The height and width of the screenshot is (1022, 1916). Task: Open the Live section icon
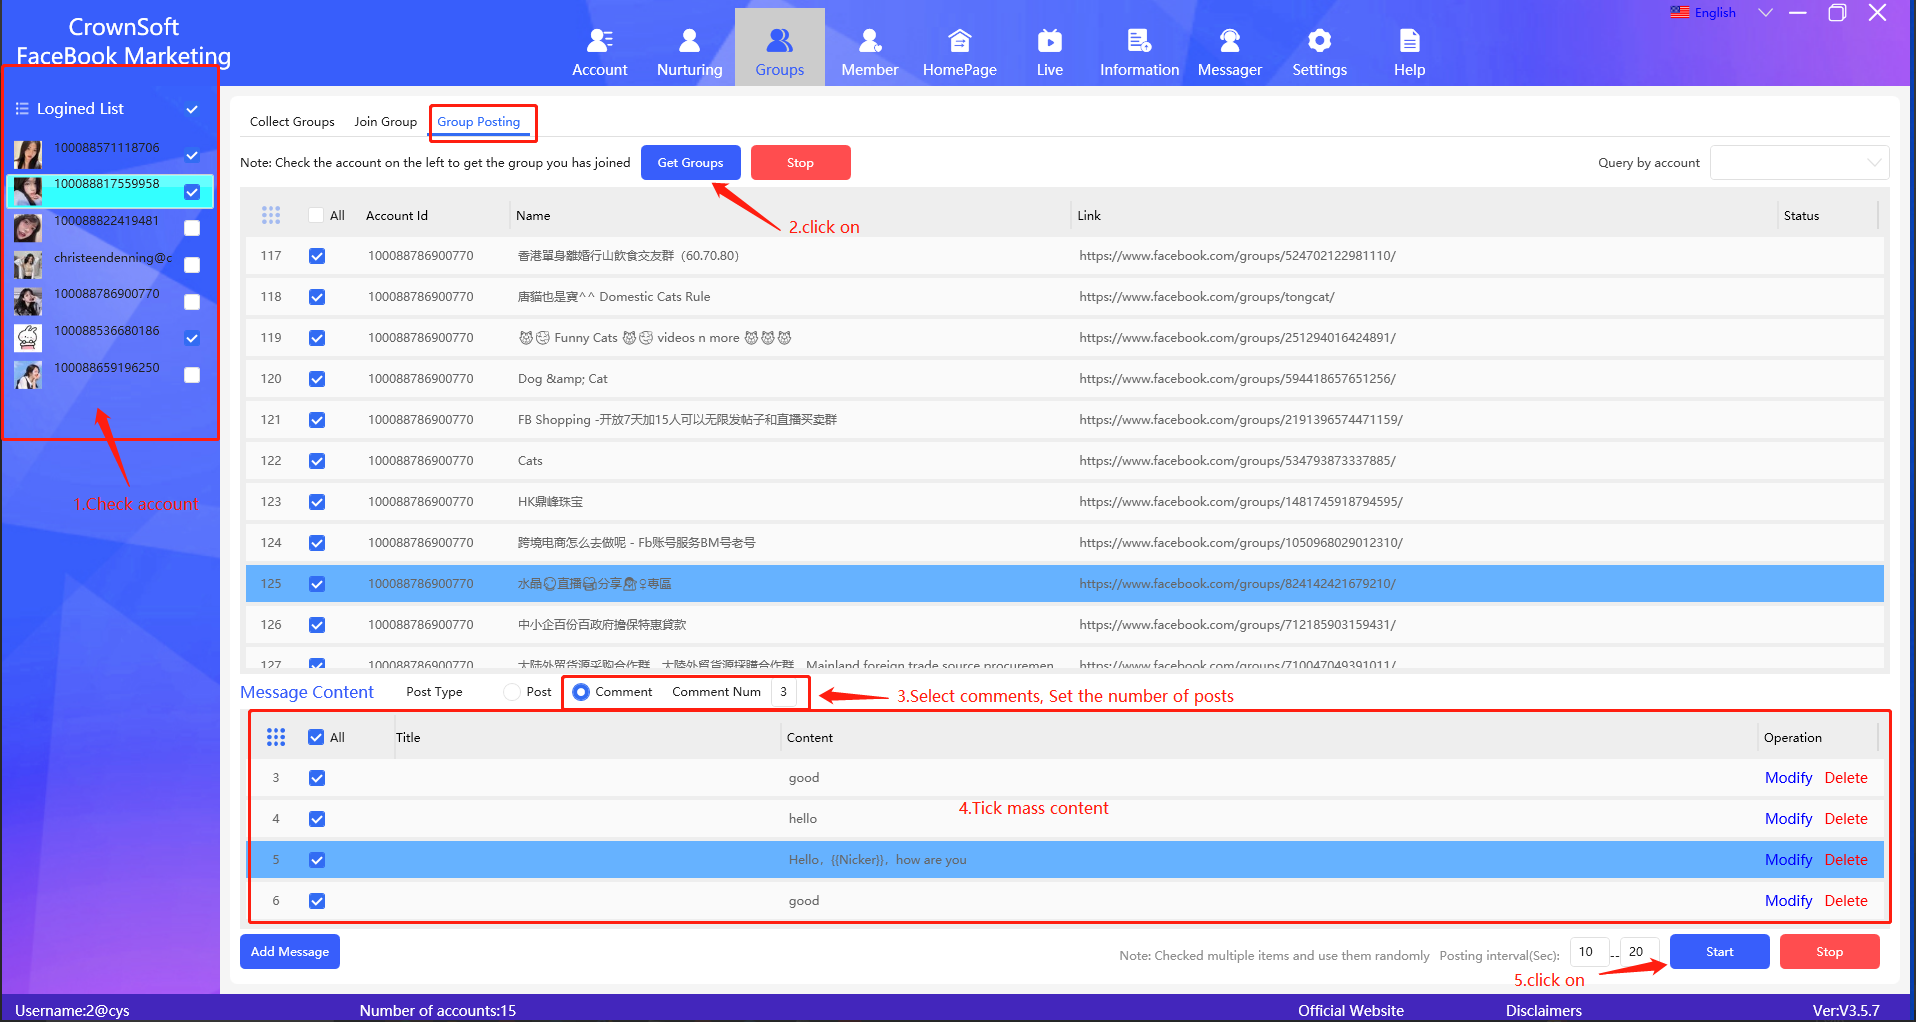(1049, 41)
